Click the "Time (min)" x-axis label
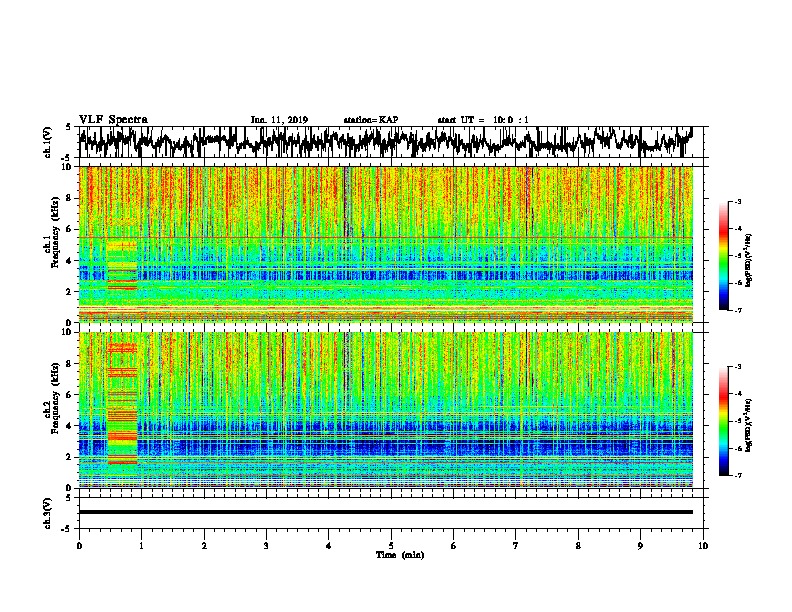This screenshot has width=792, height=612. 400,555
